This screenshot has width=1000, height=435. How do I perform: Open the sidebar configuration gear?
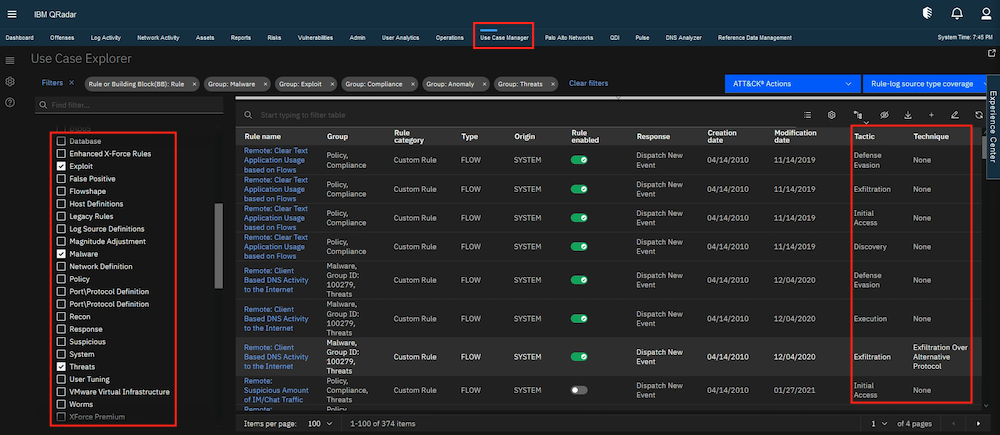point(10,82)
